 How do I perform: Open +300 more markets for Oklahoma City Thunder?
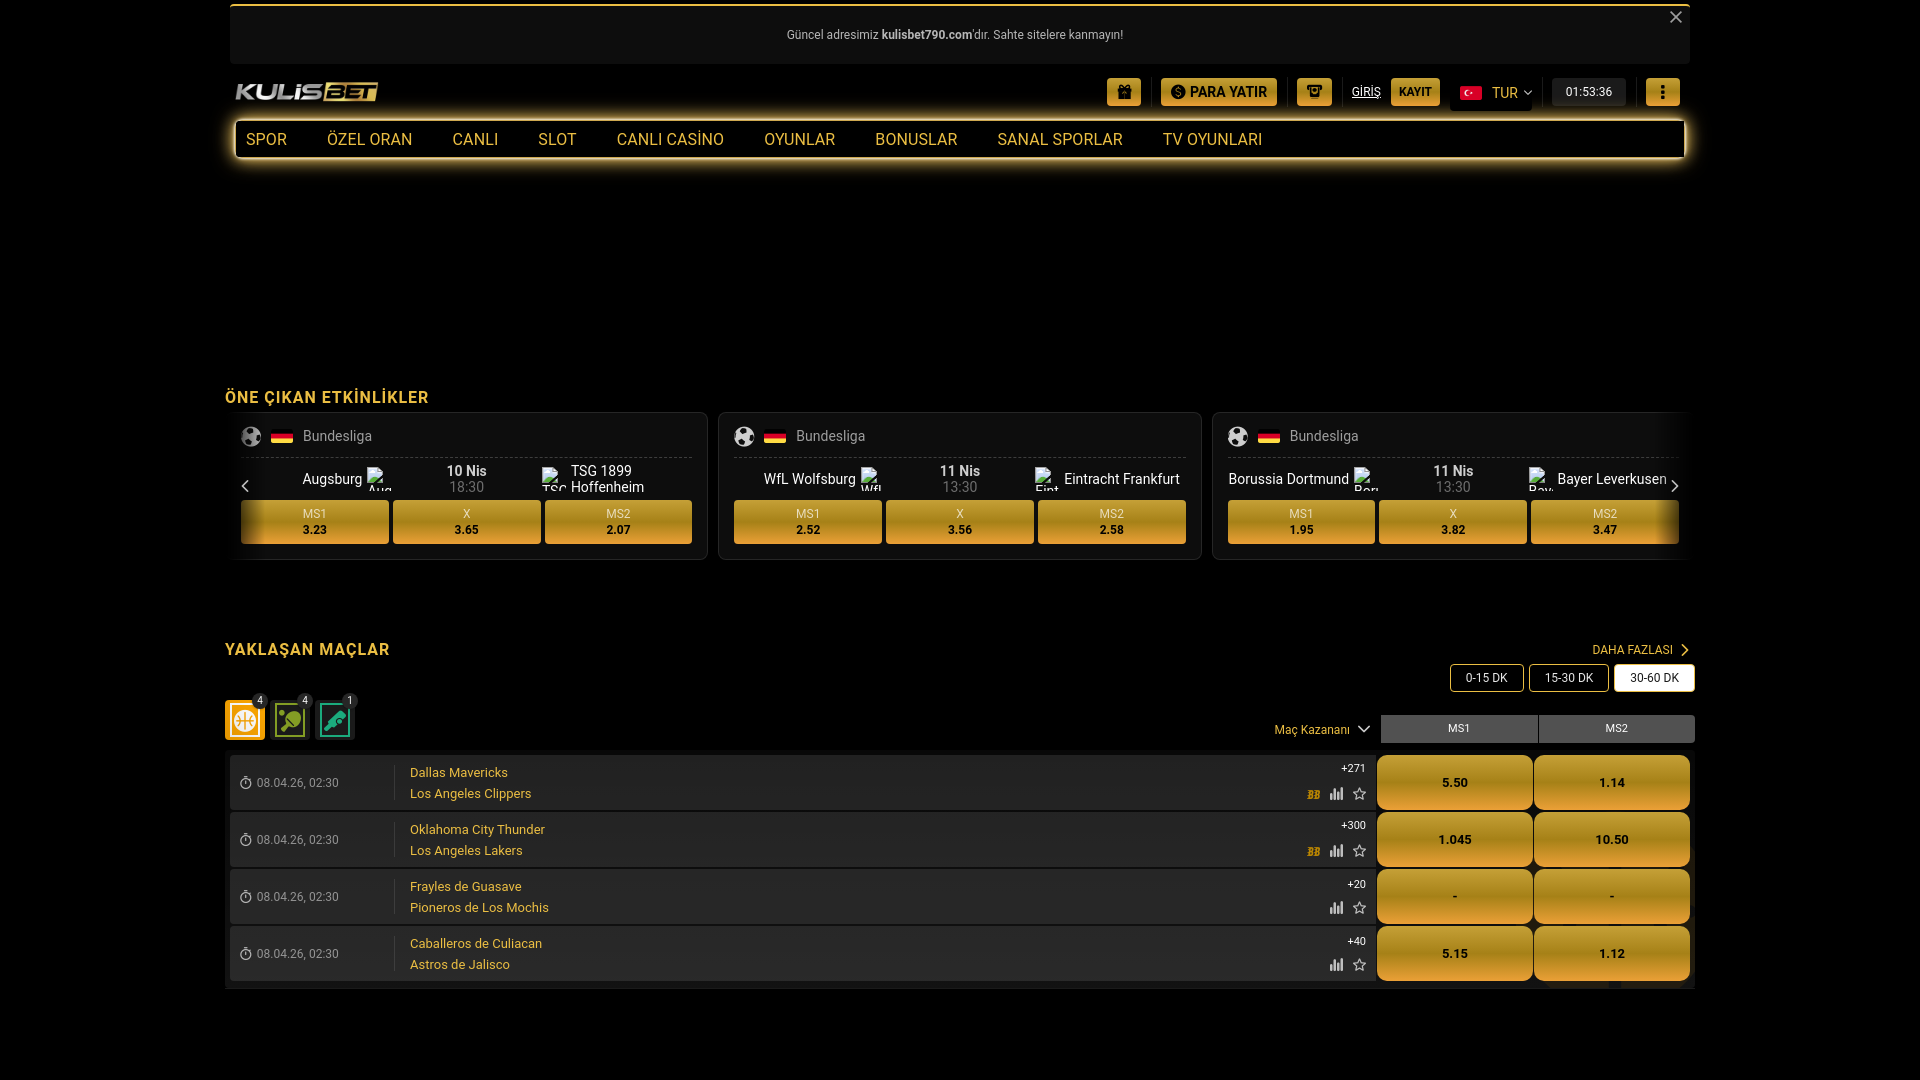[x=1353, y=826]
